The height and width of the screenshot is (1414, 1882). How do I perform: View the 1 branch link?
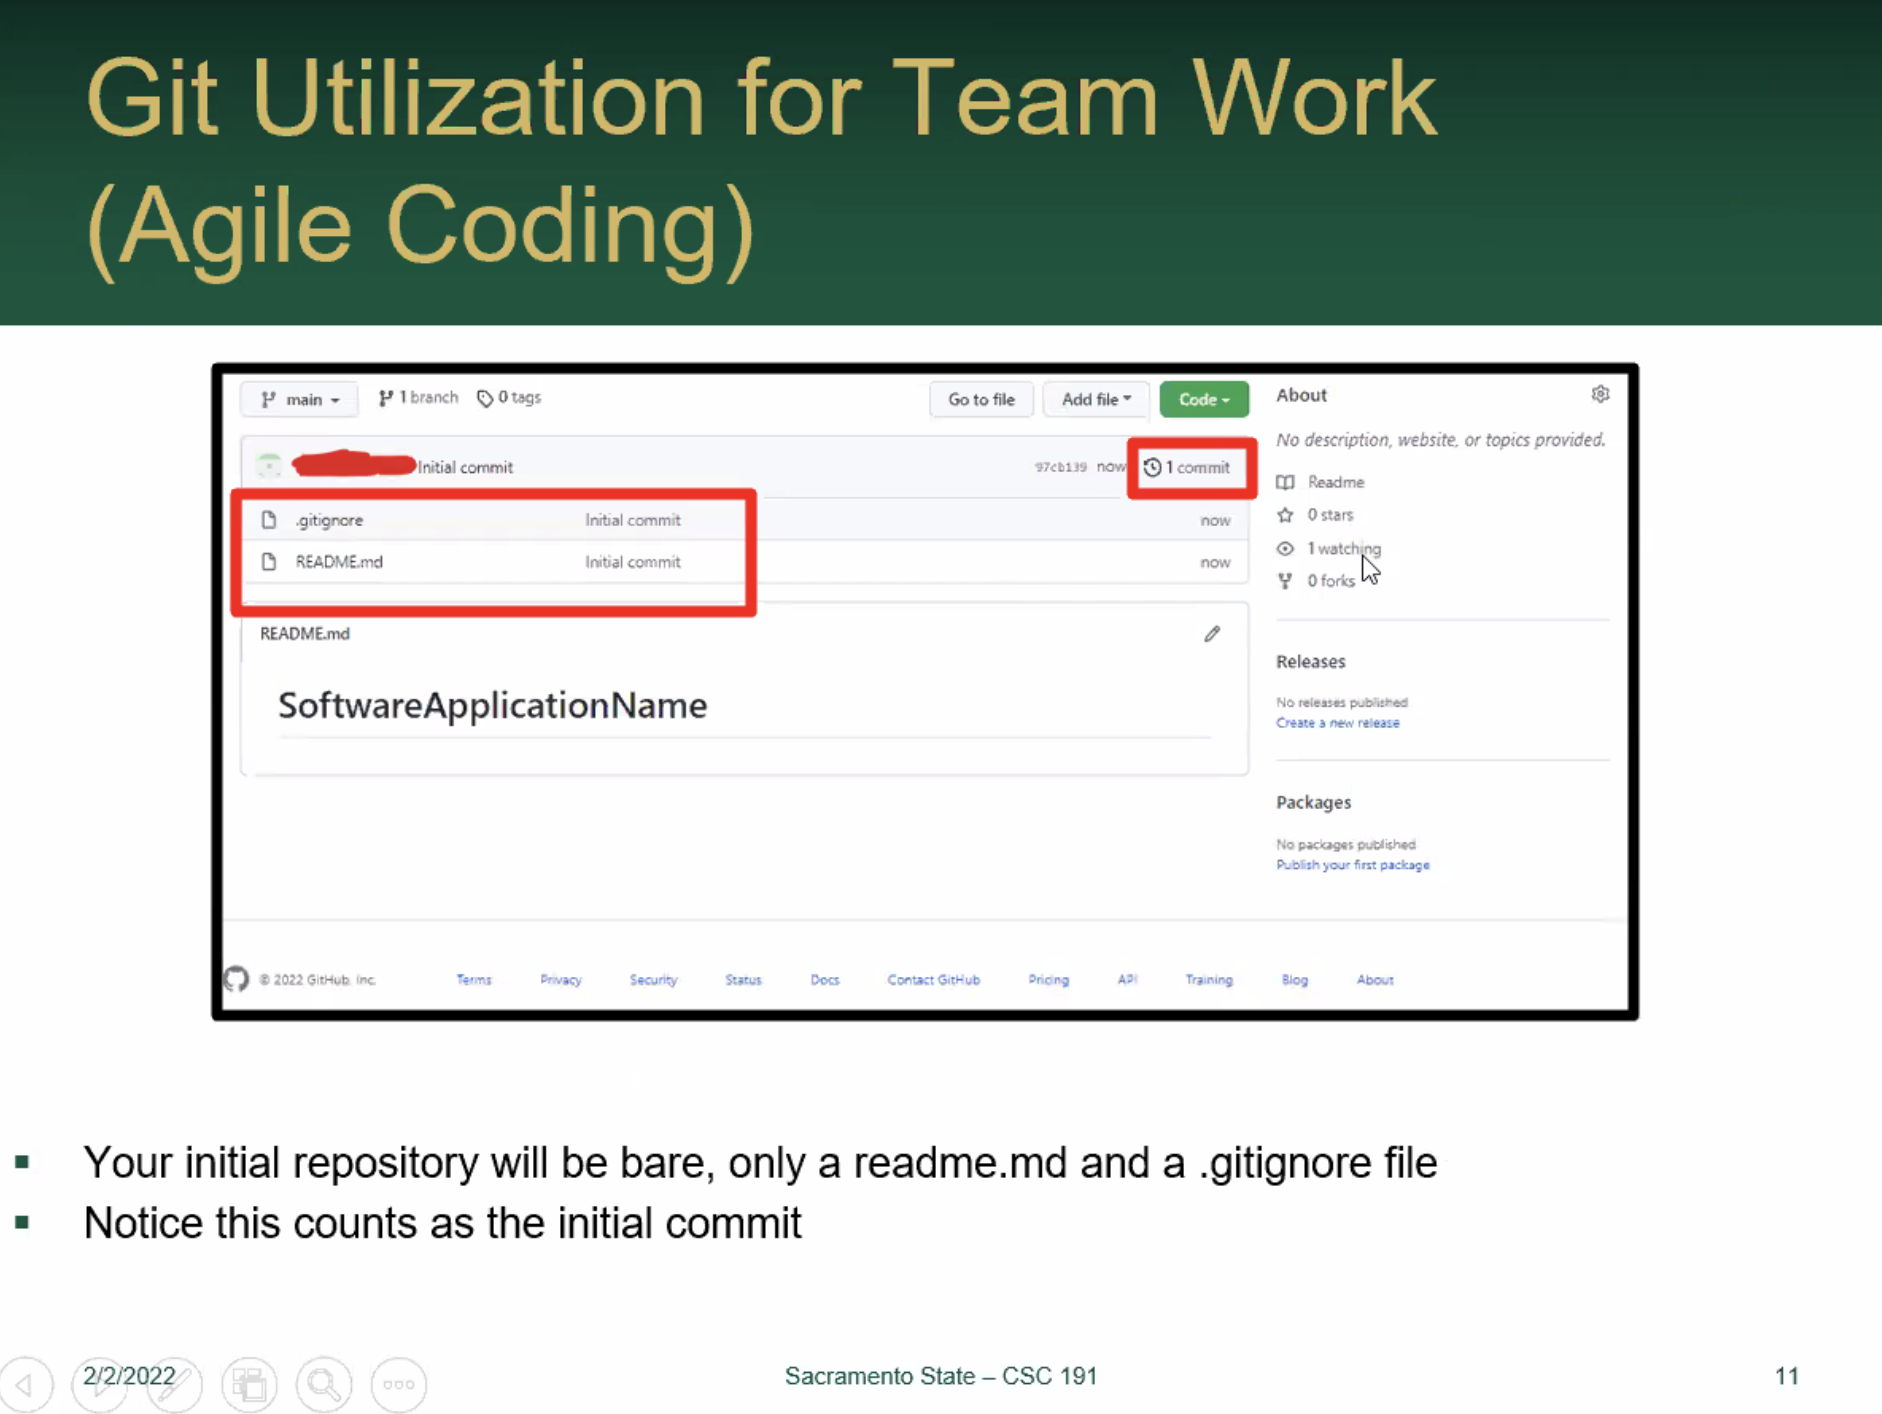click(418, 398)
